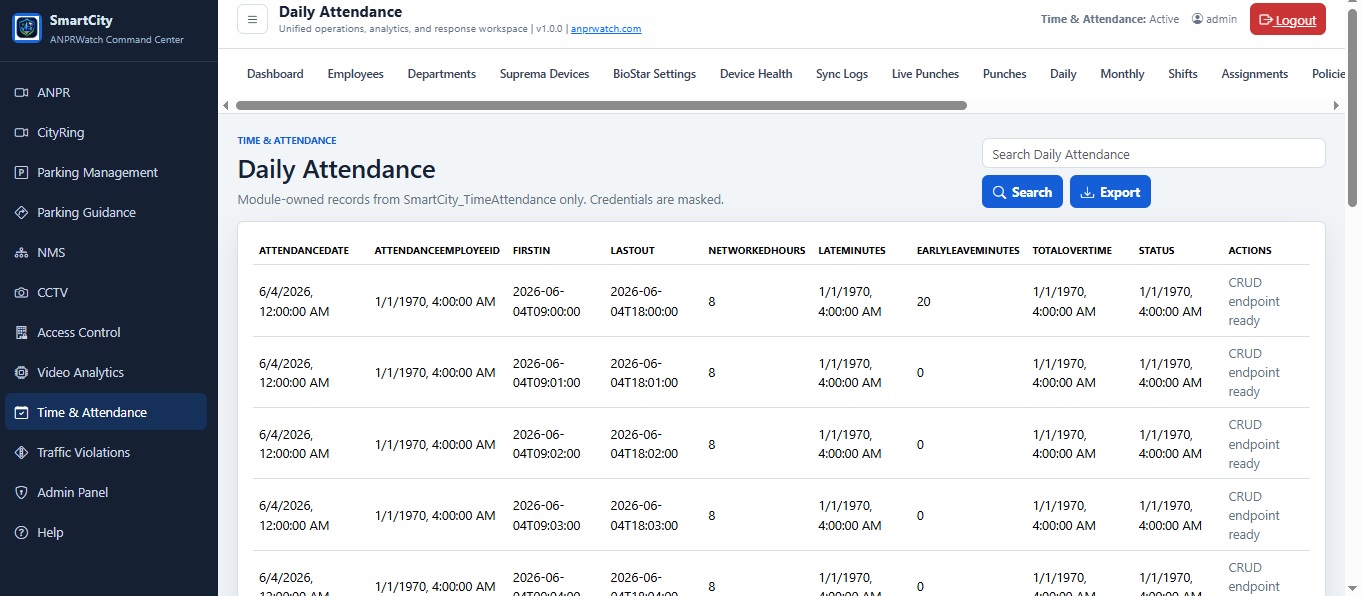
Task: Select Traffic Violations in sidebar
Action: [x=106, y=452]
